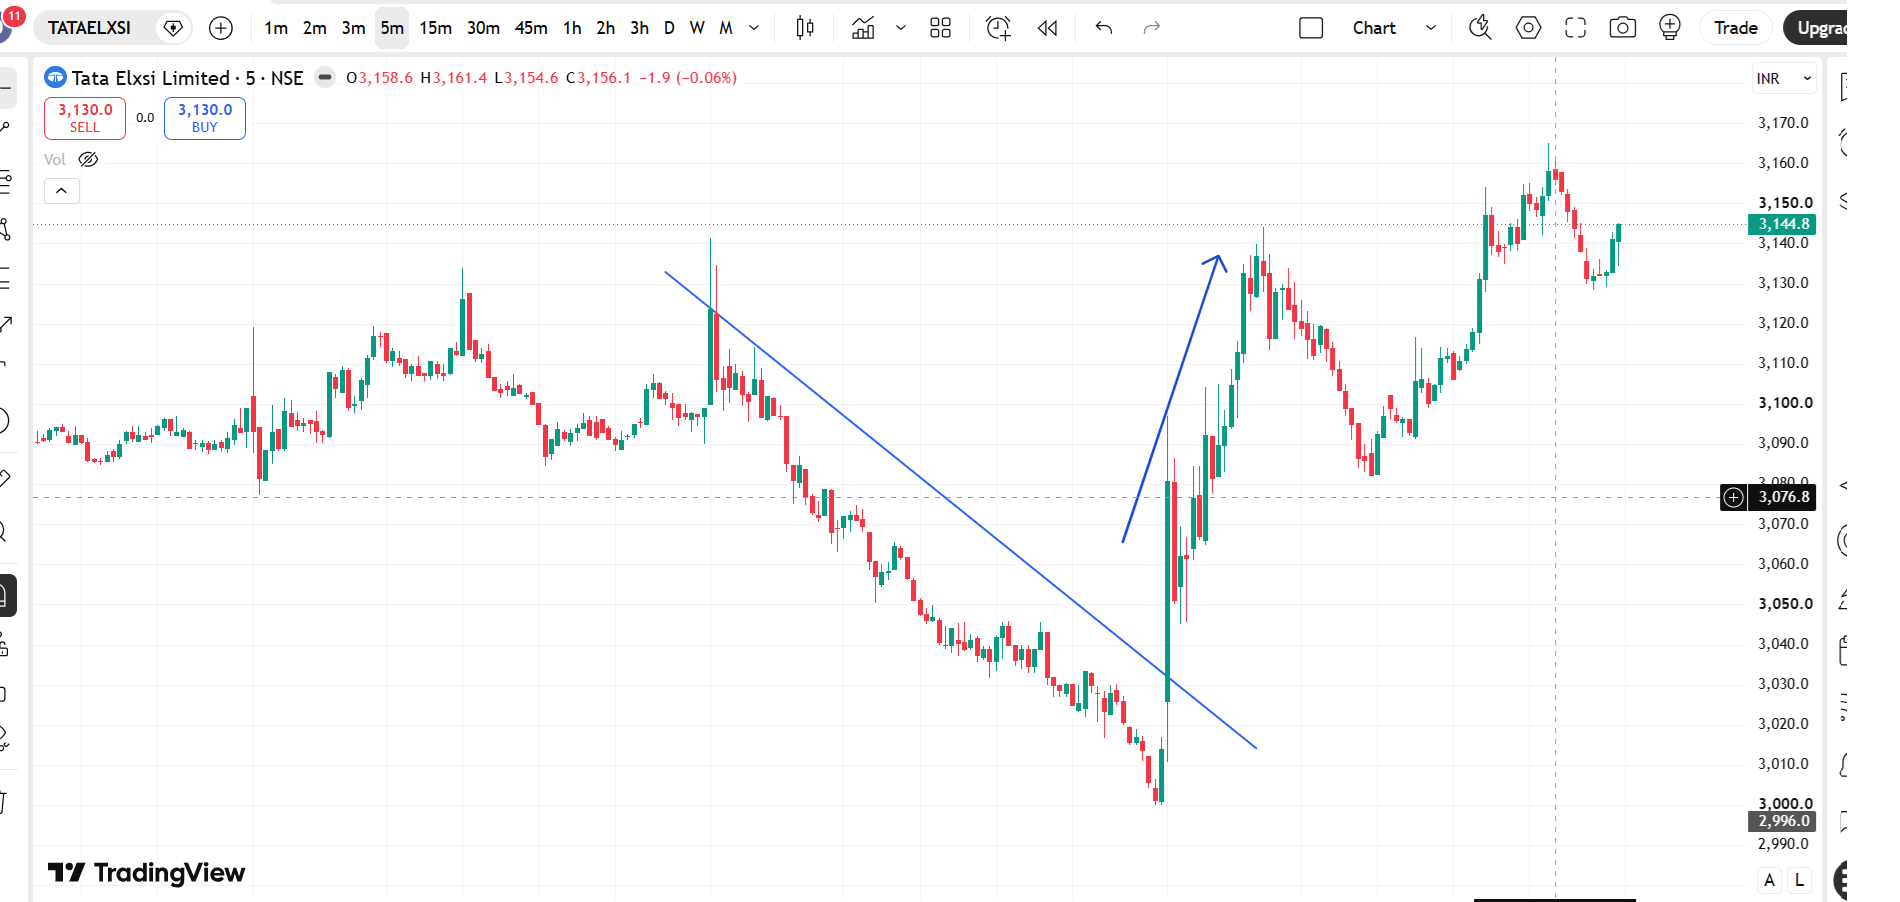The height and width of the screenshot is (902, 1900).
Task: Select the layout square icon
Action: click(x=1311, y=28)
